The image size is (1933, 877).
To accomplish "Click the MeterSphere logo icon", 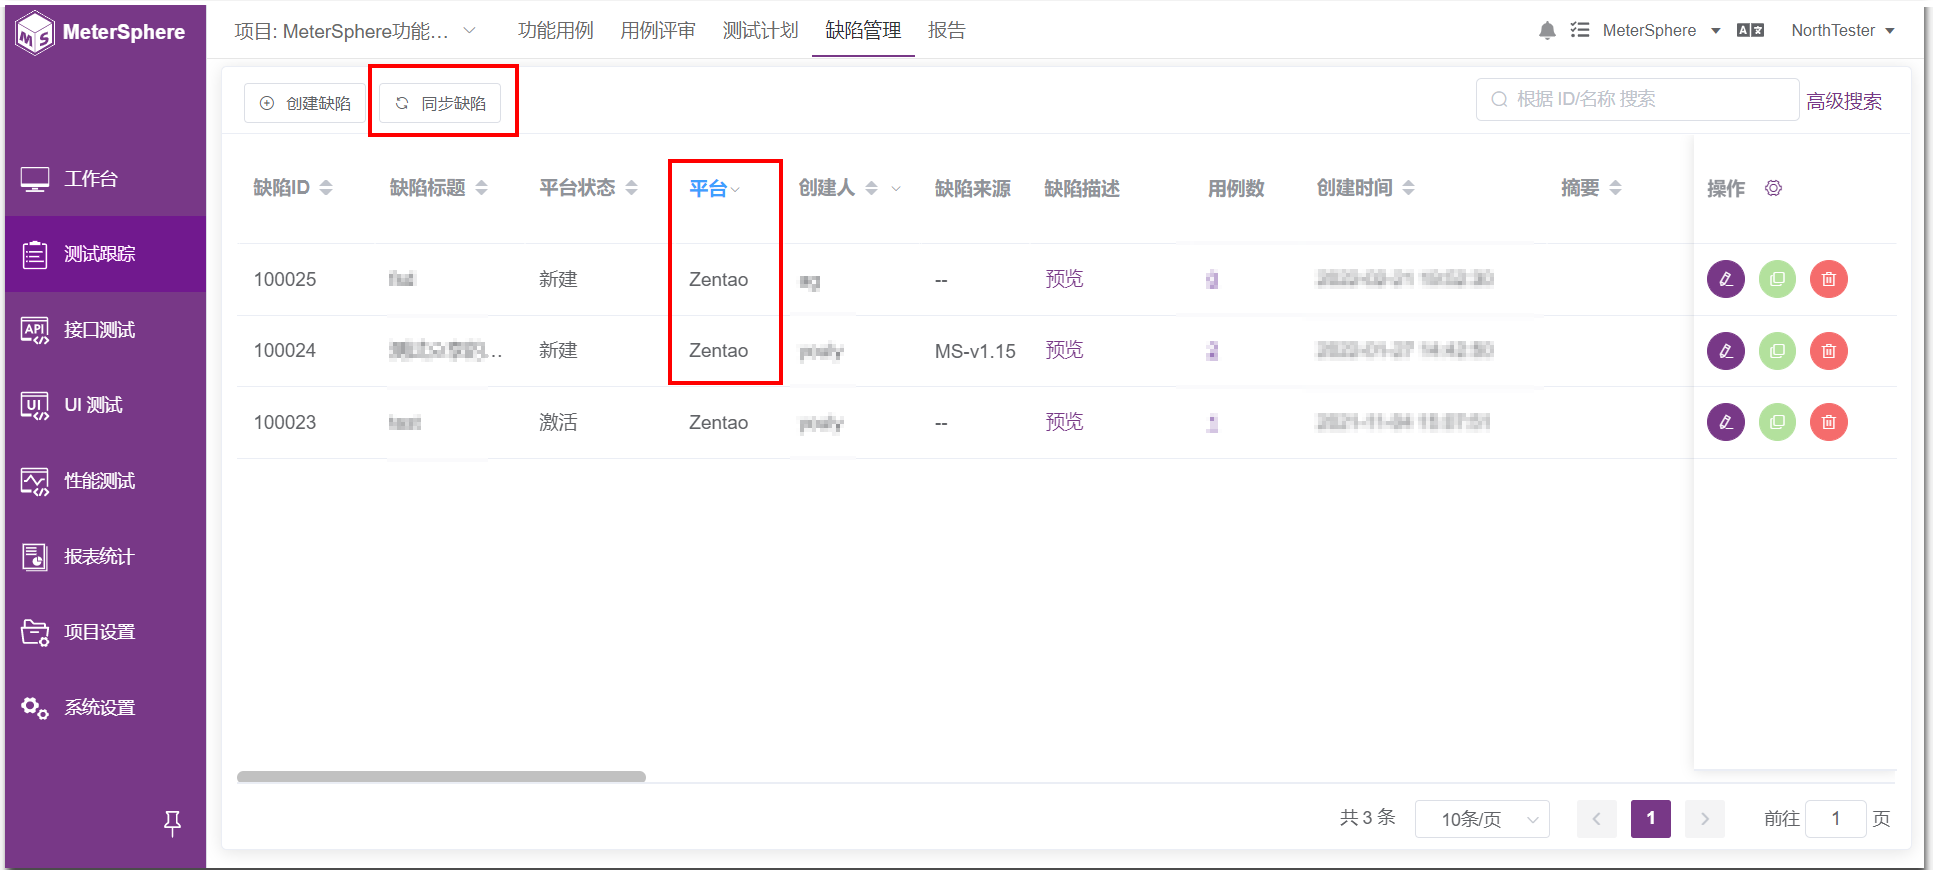I will 35,33.
